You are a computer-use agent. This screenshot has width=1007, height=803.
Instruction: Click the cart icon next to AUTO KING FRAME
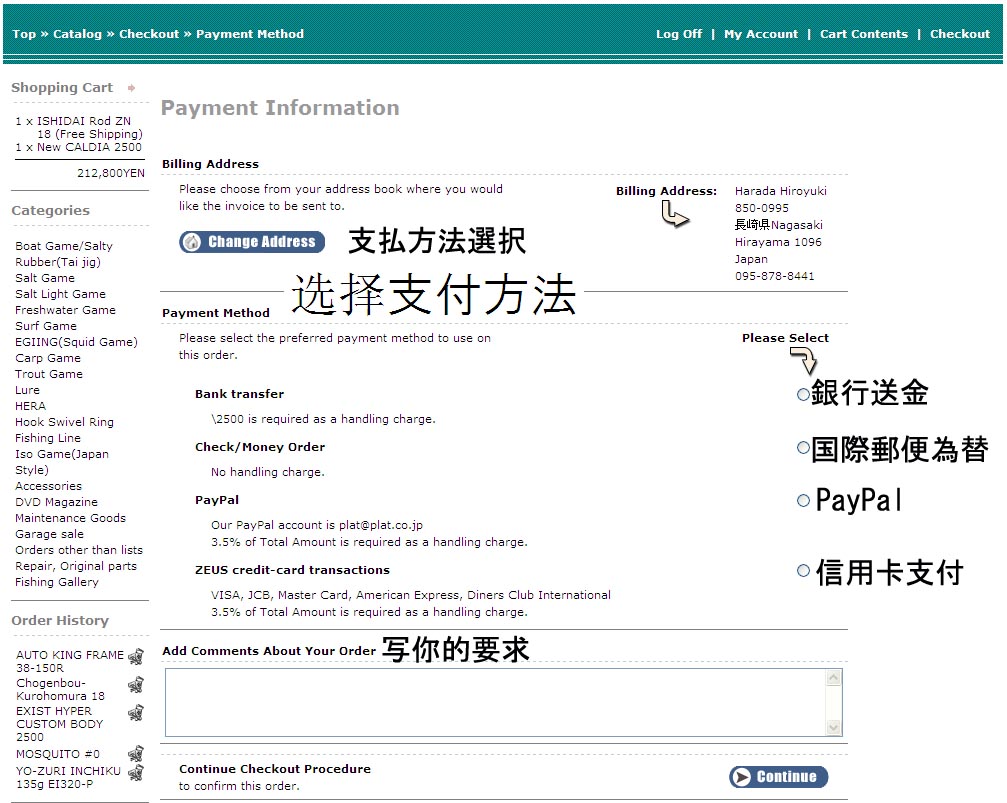136,657
